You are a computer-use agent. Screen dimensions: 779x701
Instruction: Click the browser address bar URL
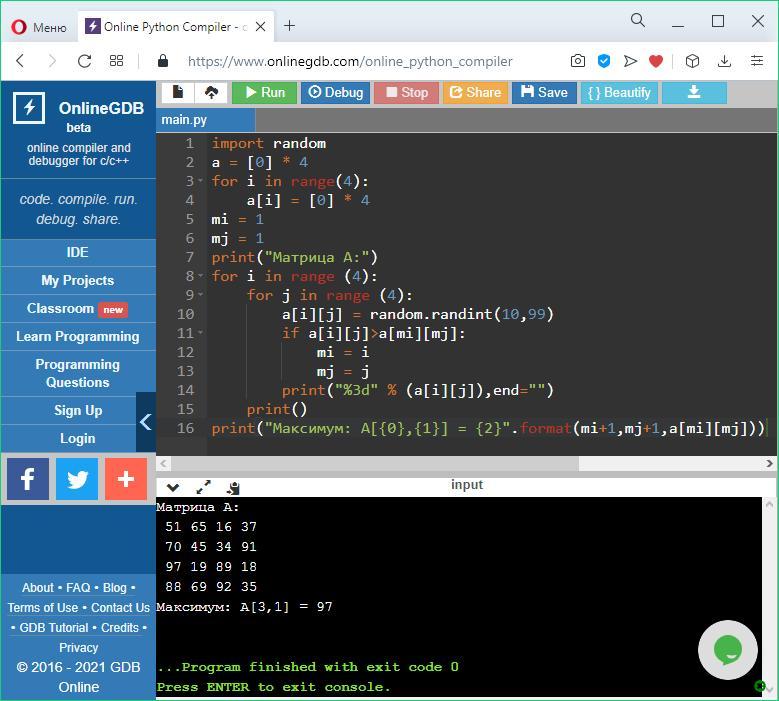tap(350, 61)
